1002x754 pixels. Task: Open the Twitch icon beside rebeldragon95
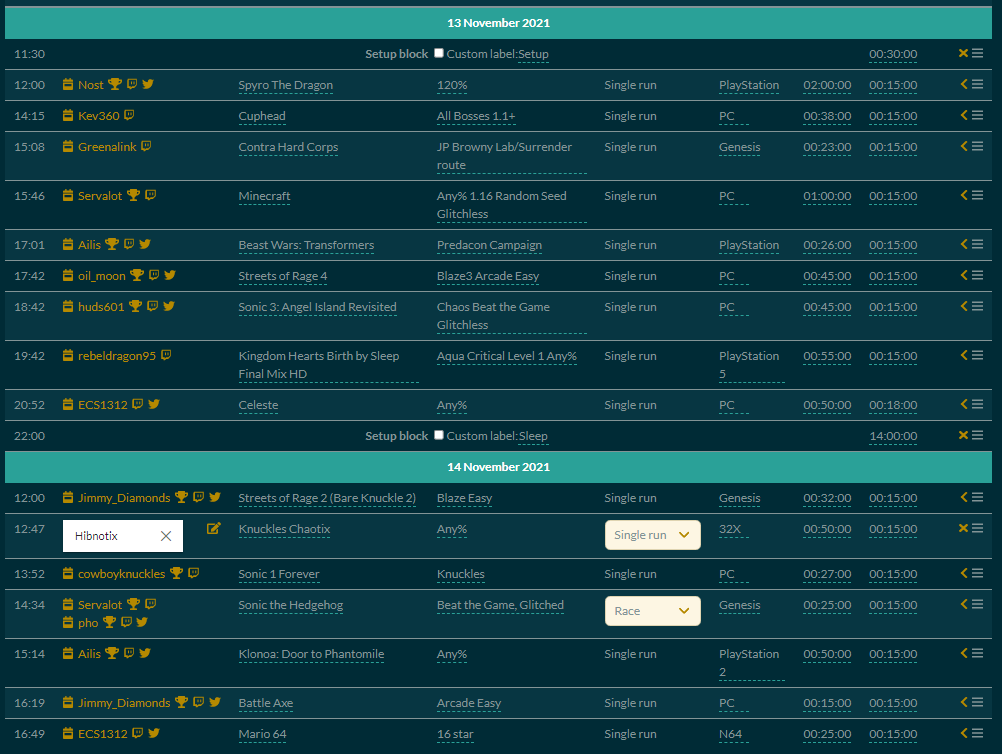click(166, 355)
